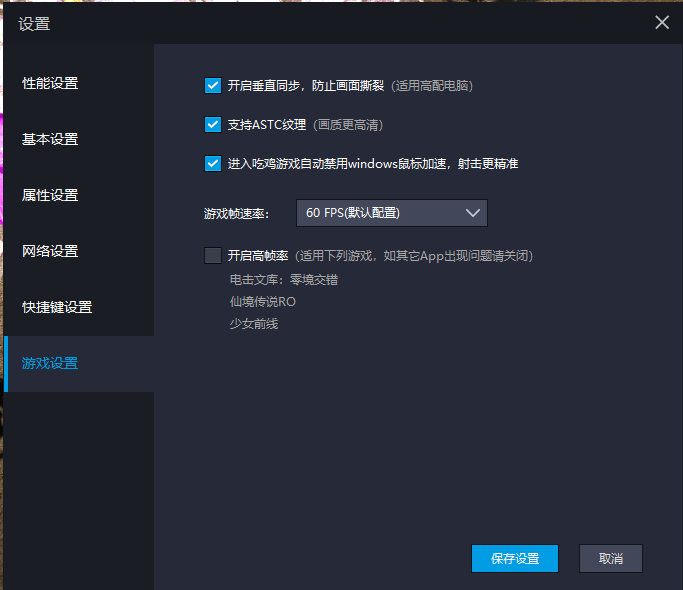Open the 60 FPS(默认配置) combo box

[x=380, y=213]
